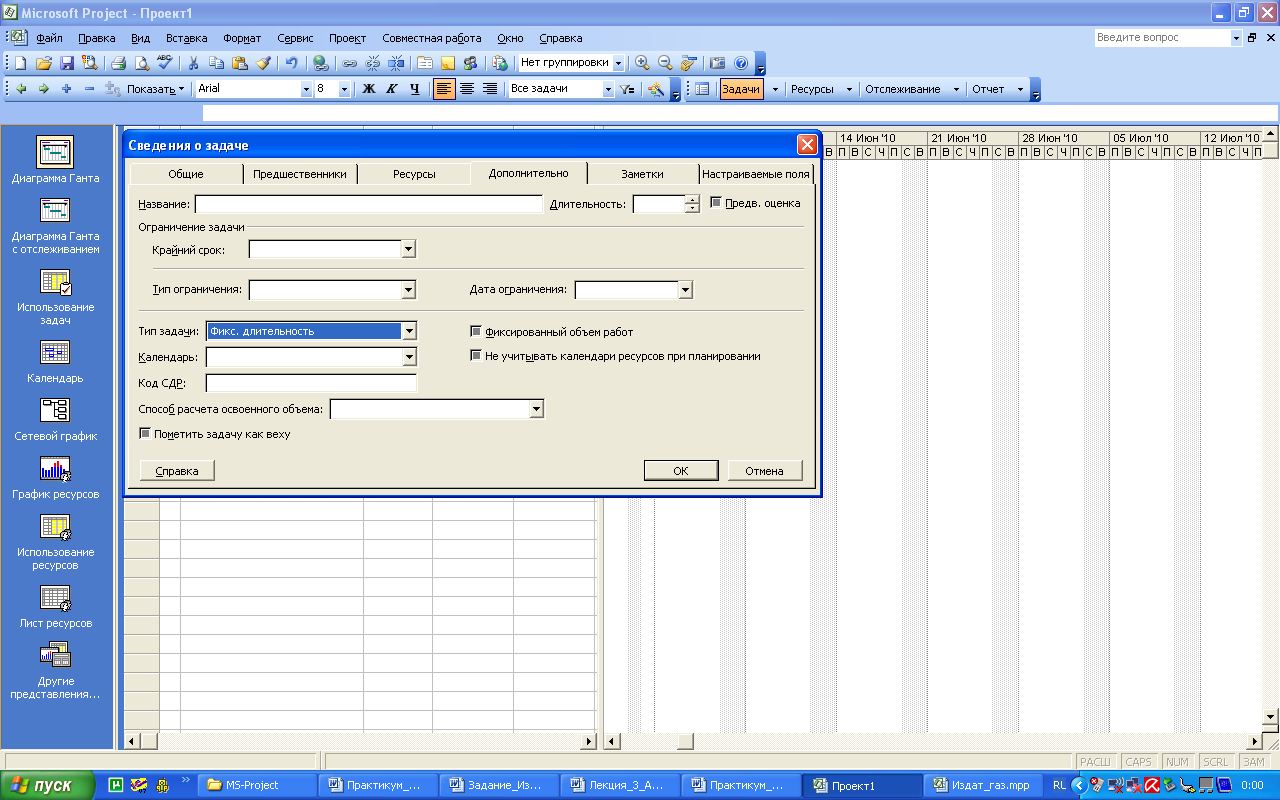Expand the Тип ограничения dropdown
1280x800 pixels.
pyautogui.click(x=408, y=290)
